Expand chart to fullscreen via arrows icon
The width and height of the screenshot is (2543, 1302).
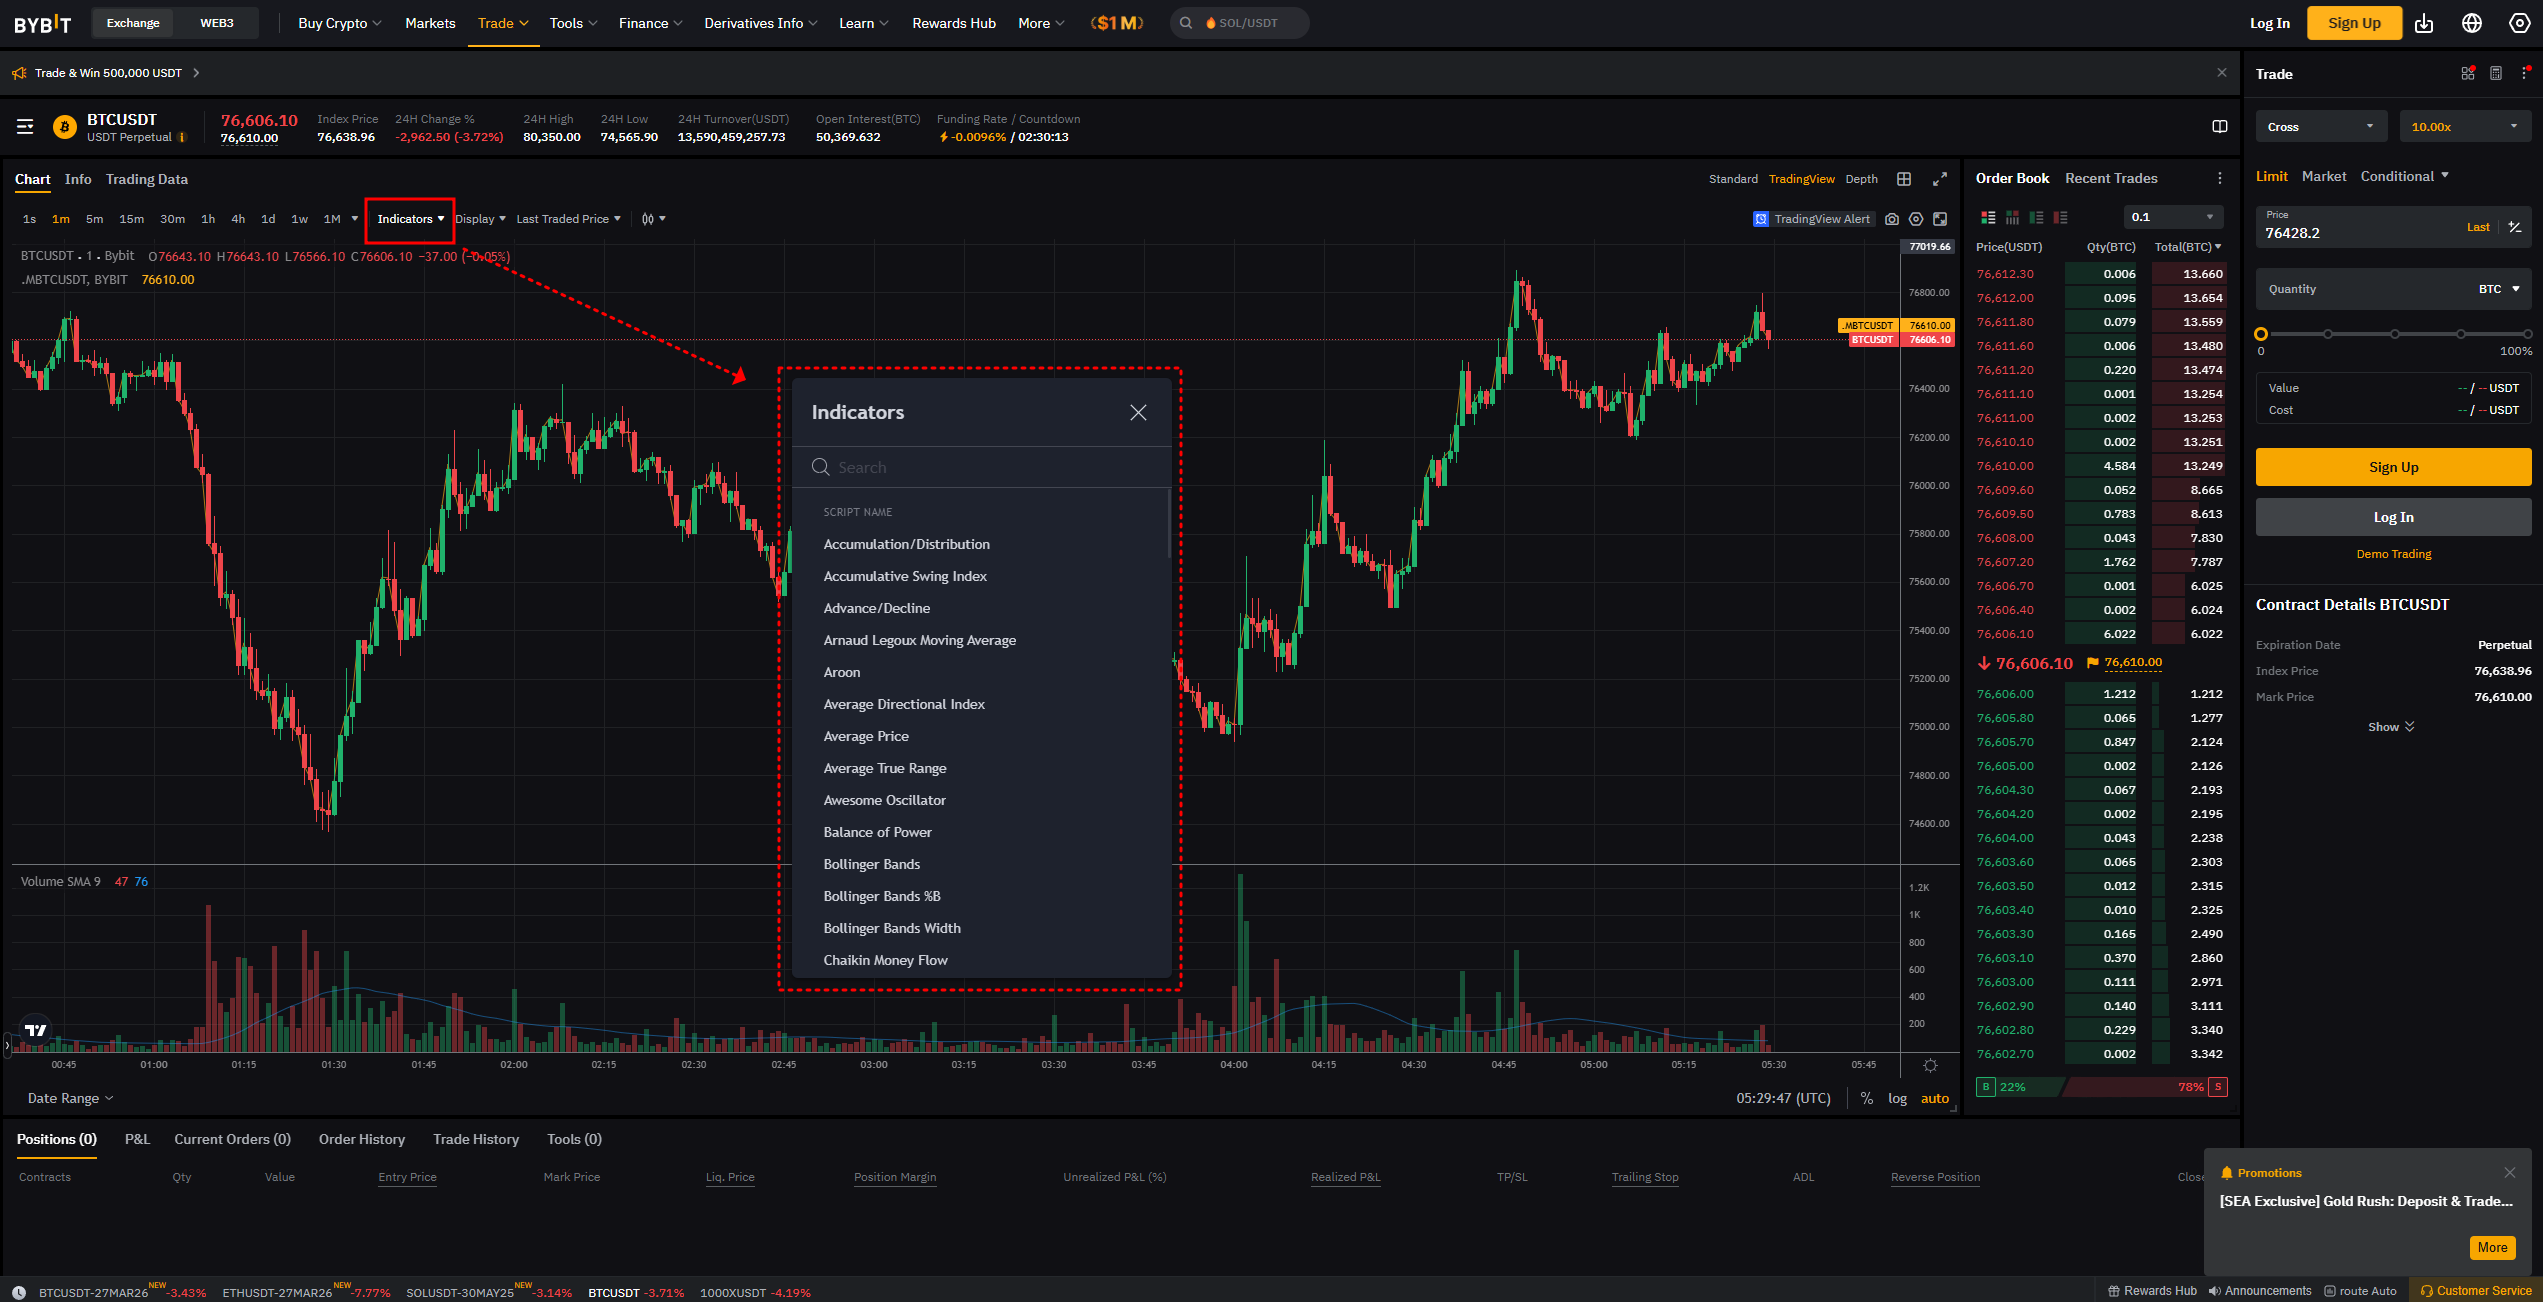(x=1939, y=179)
